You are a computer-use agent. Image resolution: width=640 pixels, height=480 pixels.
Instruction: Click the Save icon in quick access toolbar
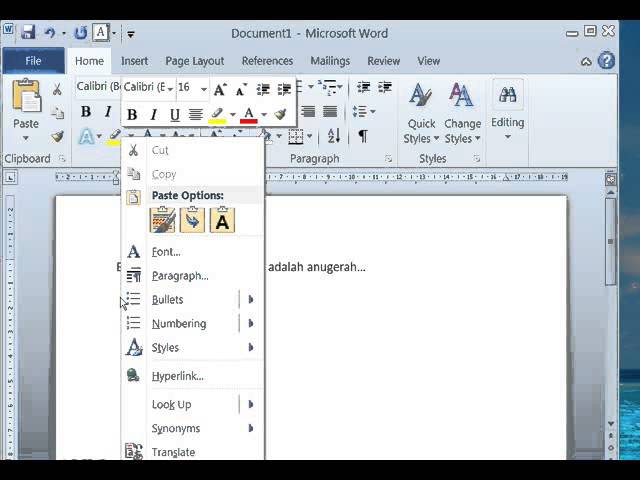point(28,32)
